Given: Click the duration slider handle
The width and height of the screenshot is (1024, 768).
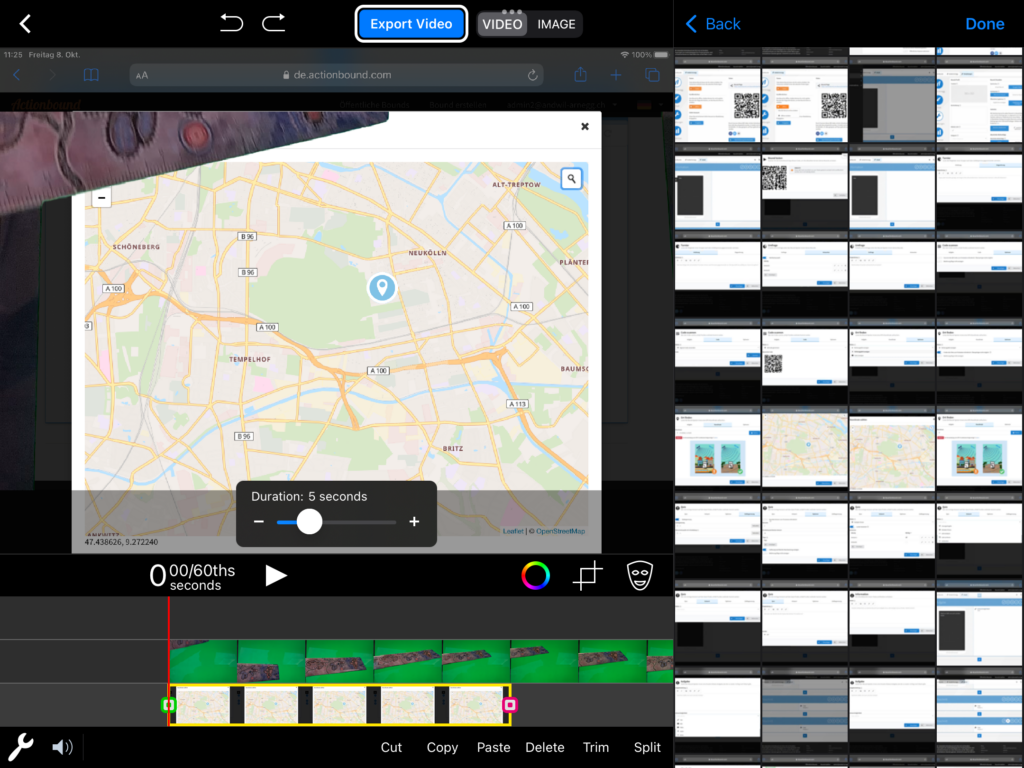Looking at the screenshot, I should coord(310,522).
